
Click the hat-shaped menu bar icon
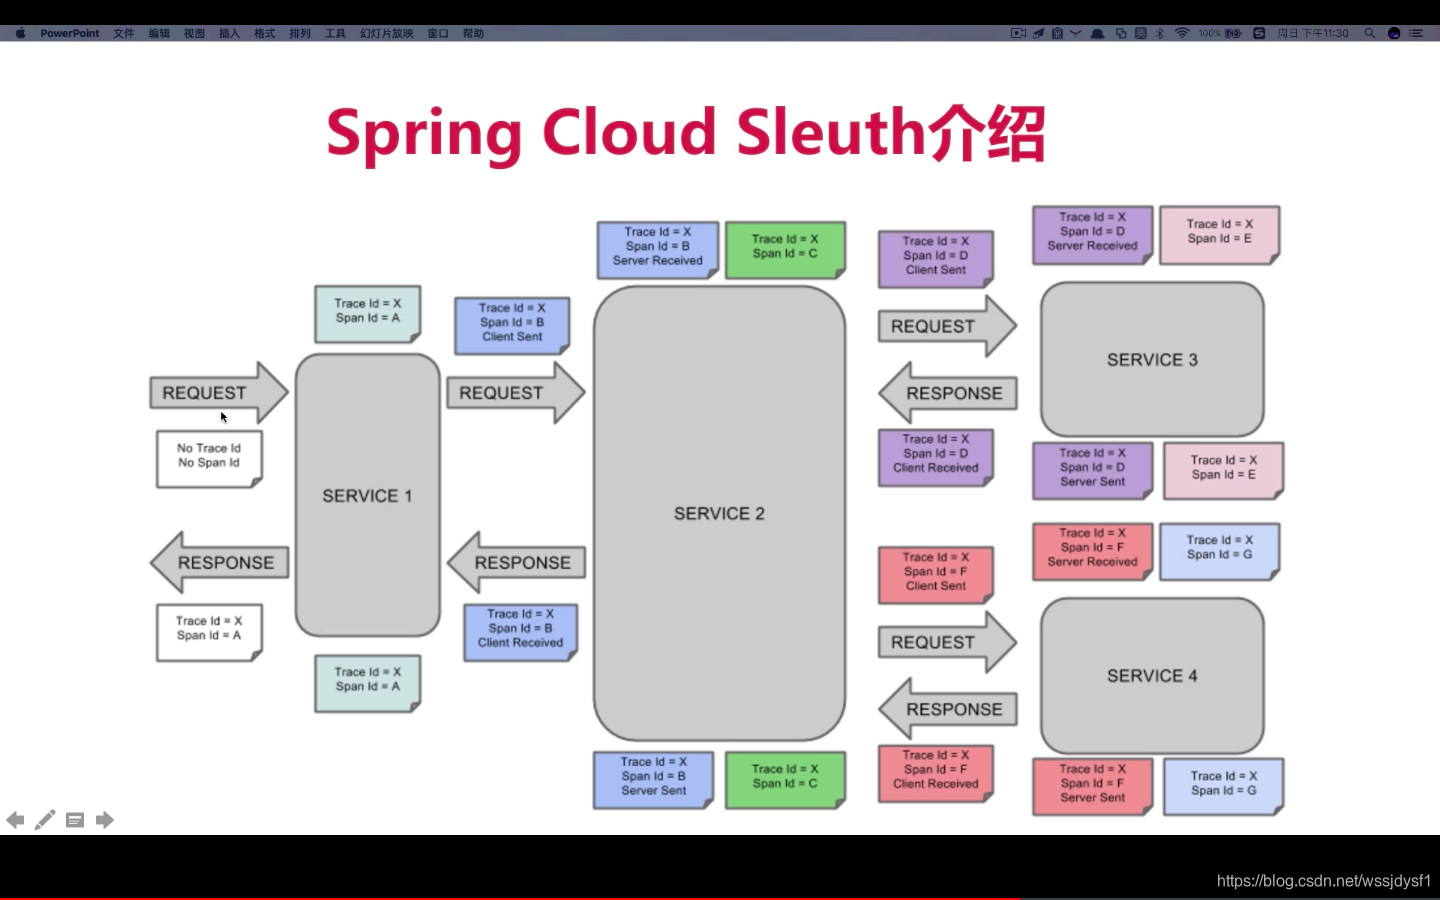point(1097,33)
